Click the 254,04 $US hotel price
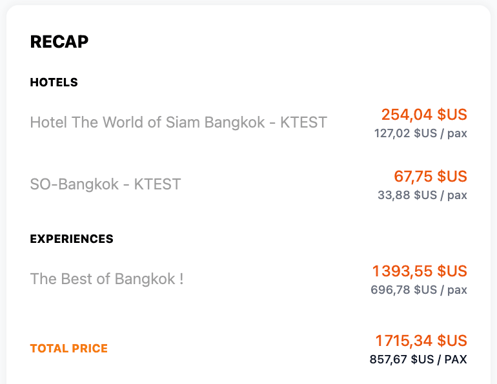 [424, 114]
